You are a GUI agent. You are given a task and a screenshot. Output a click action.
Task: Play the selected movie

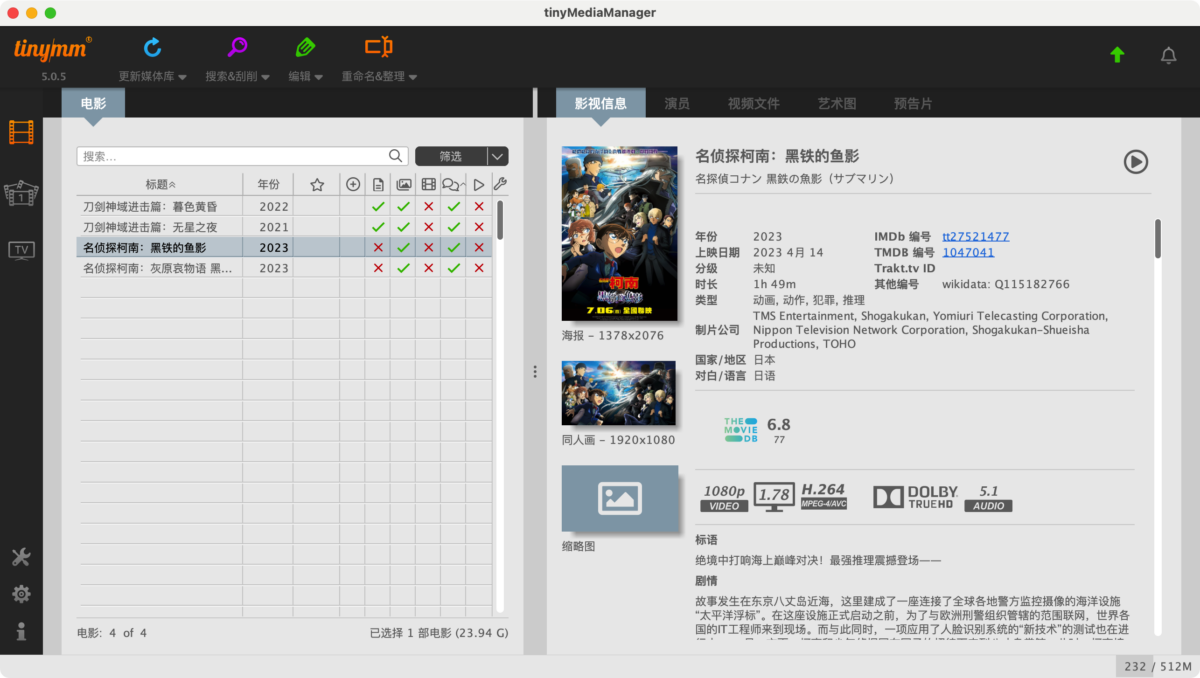click(x=1135, y=161)
